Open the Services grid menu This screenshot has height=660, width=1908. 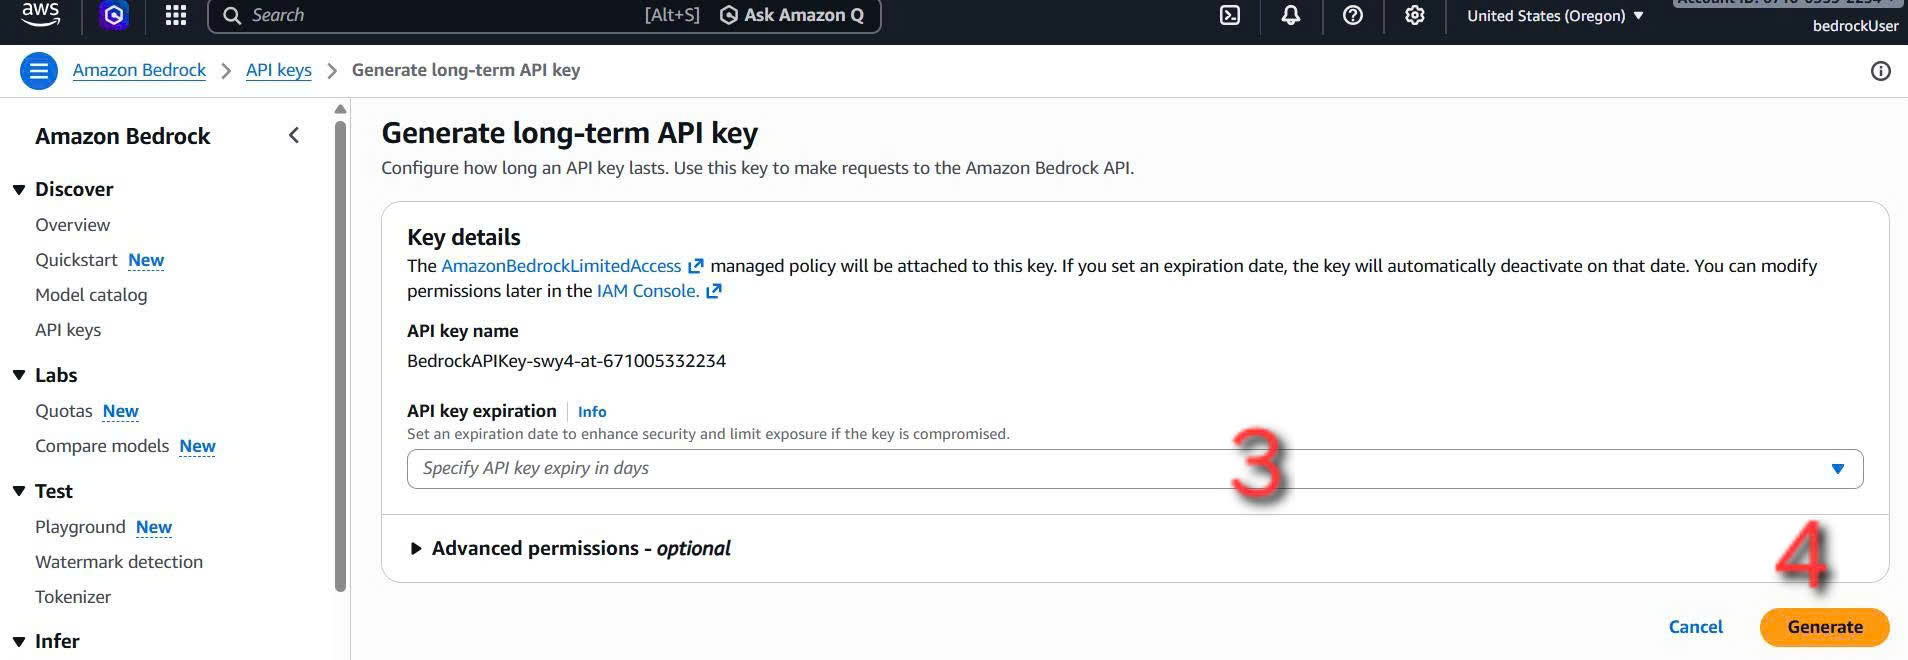click(x=176, y=15)
